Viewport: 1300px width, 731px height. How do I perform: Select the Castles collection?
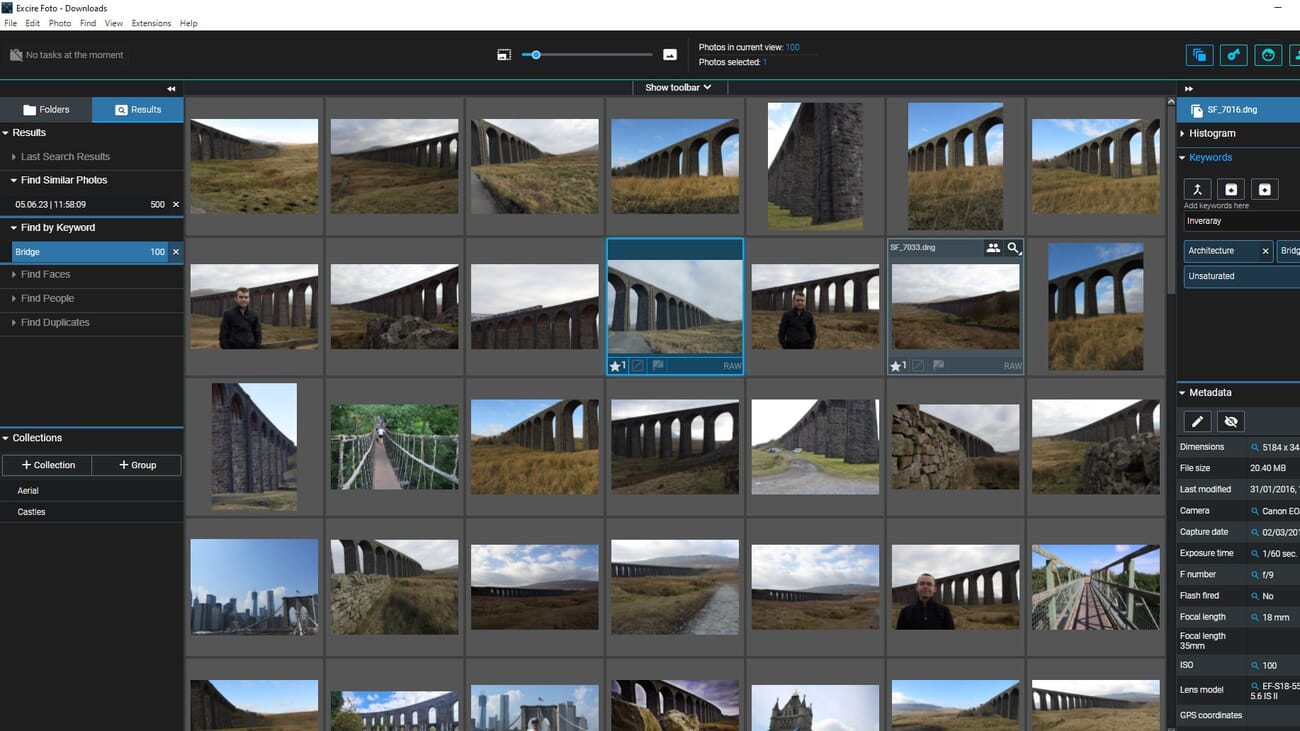(x=31, y=511)
